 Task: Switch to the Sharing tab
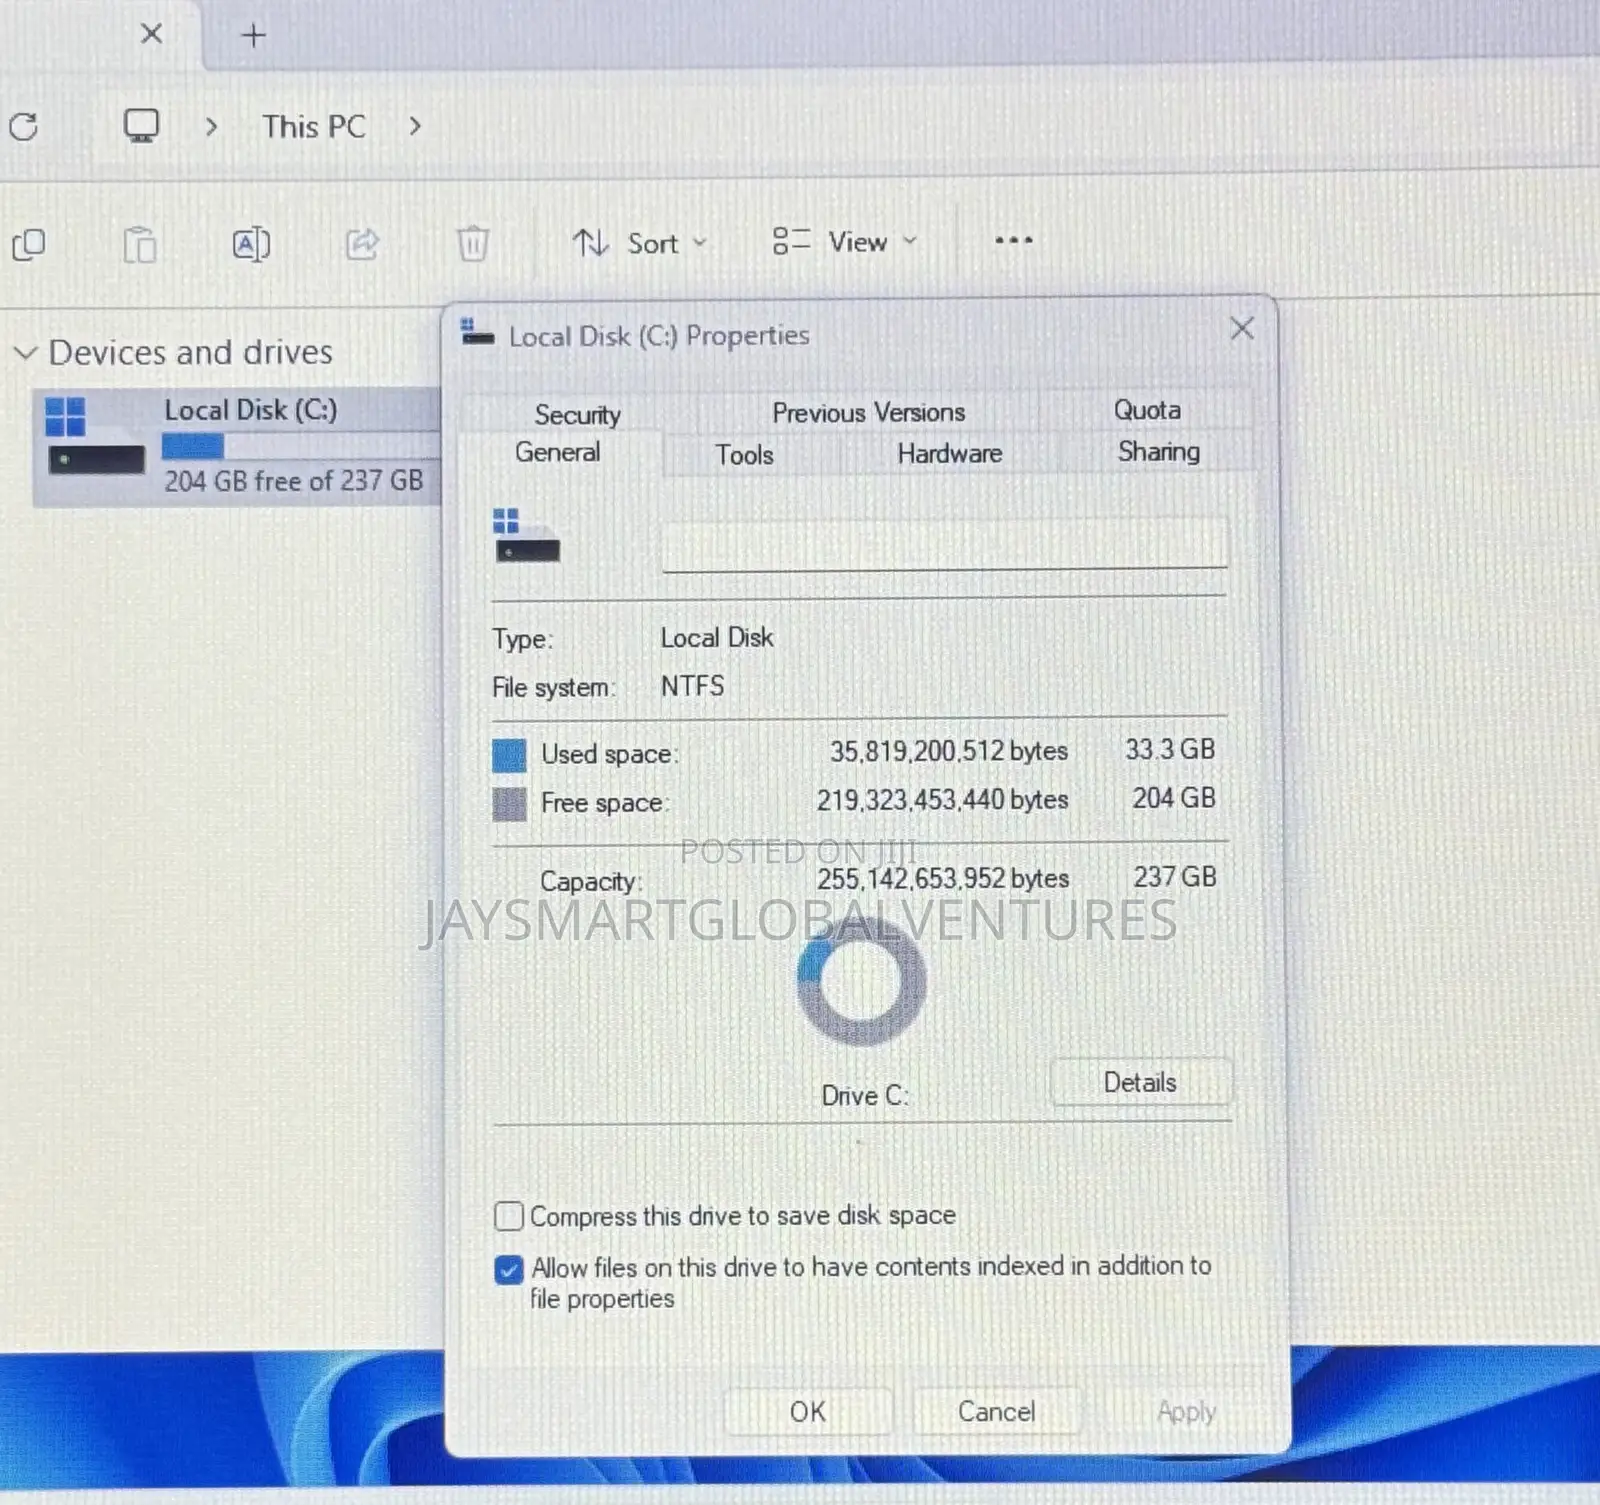tap(1158, 452)
